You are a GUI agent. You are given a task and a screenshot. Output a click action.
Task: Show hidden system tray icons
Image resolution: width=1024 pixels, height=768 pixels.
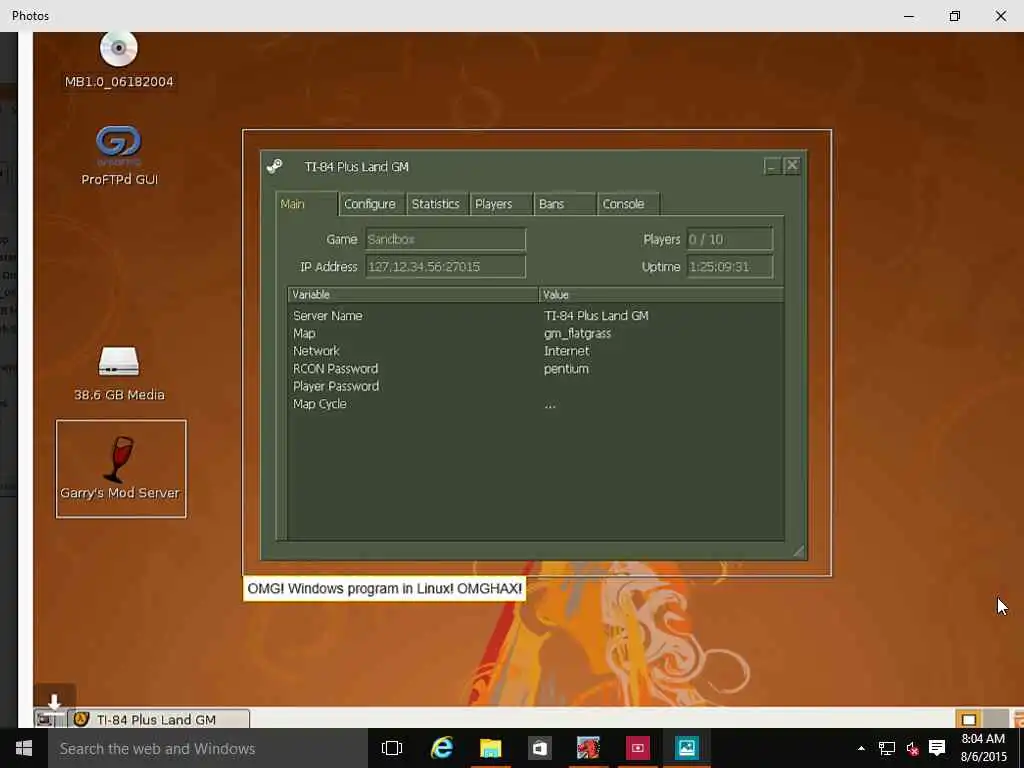coord(861,748)
